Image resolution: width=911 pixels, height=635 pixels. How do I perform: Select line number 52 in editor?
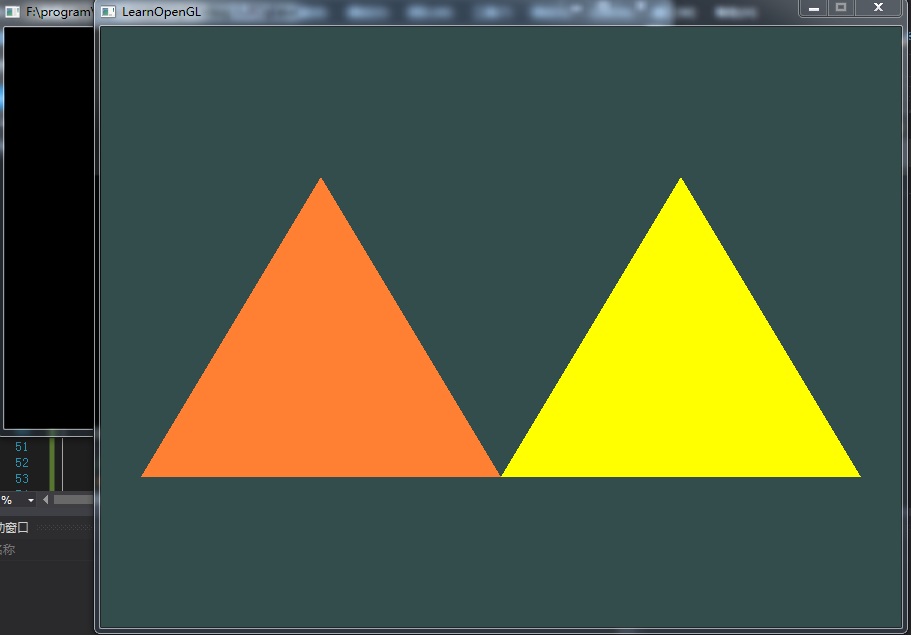click(22, 463)
